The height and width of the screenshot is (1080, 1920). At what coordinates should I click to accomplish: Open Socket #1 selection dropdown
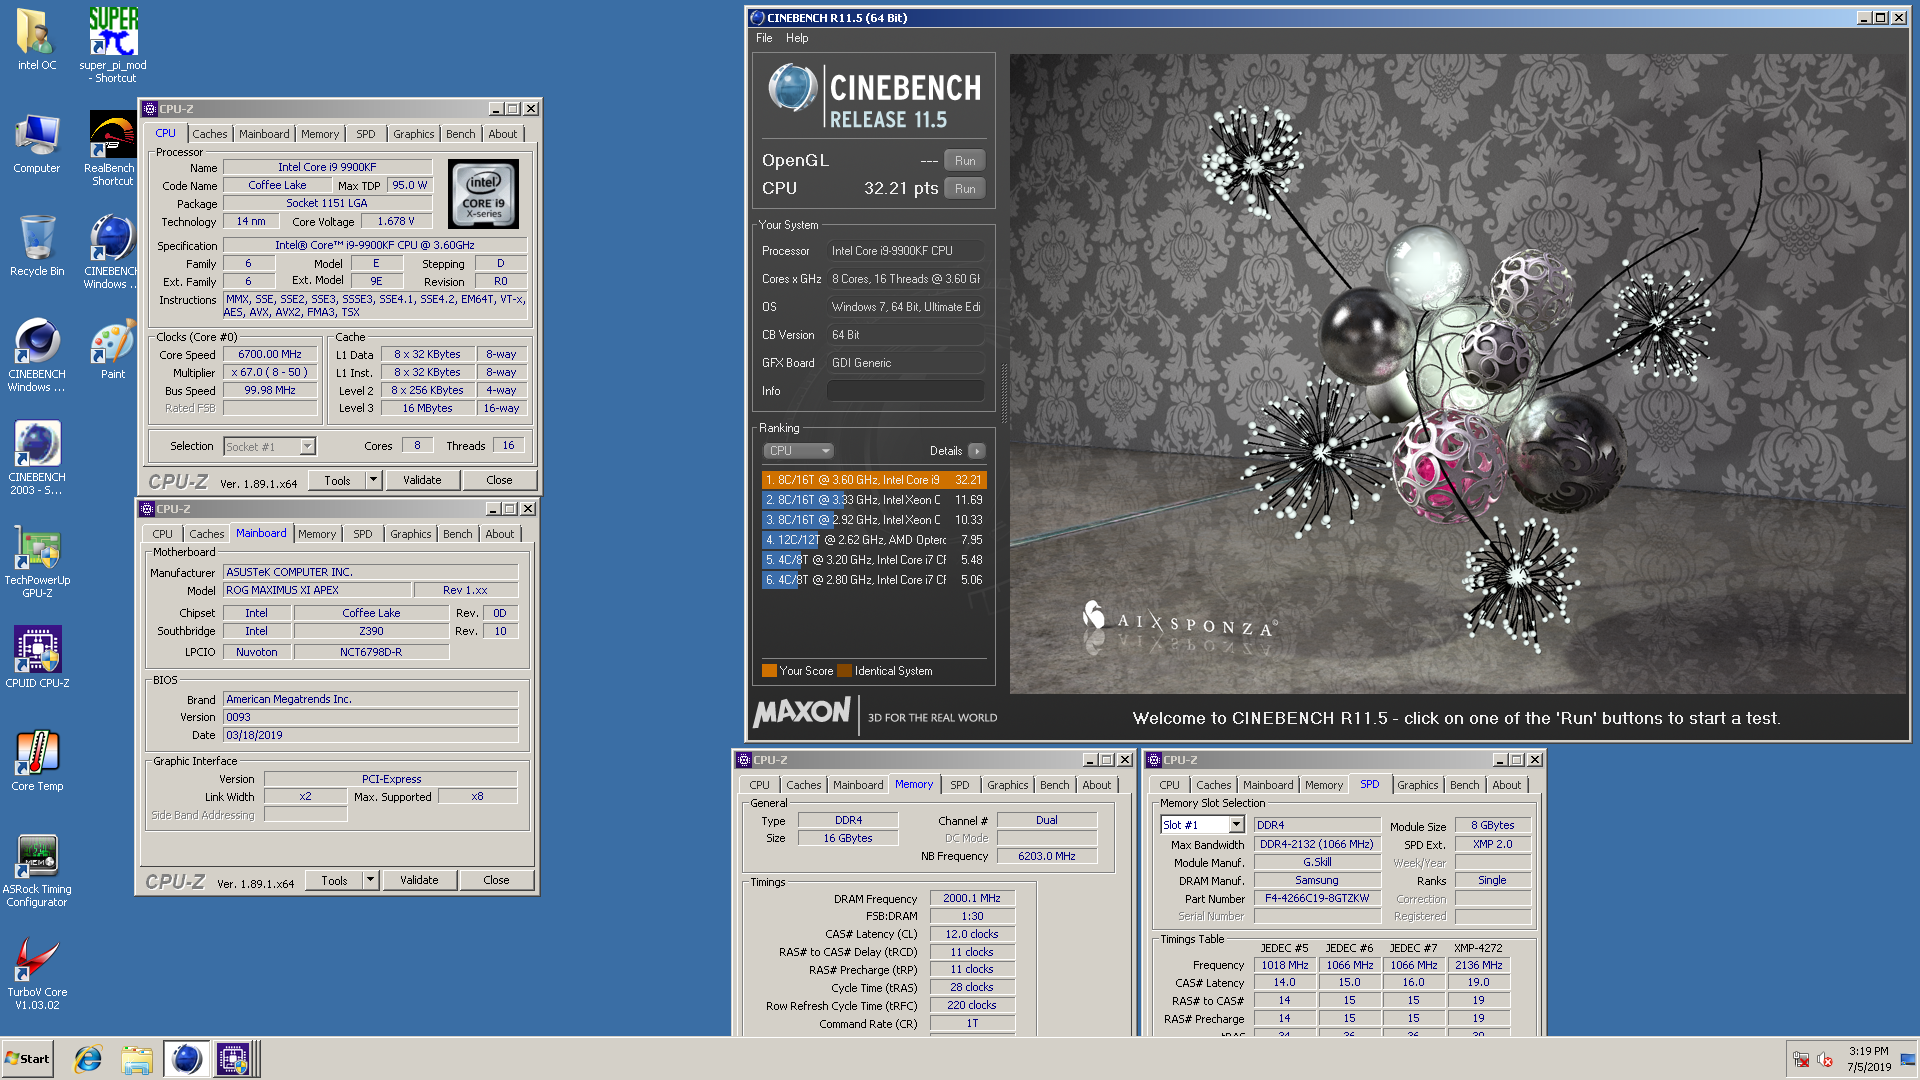270,447
